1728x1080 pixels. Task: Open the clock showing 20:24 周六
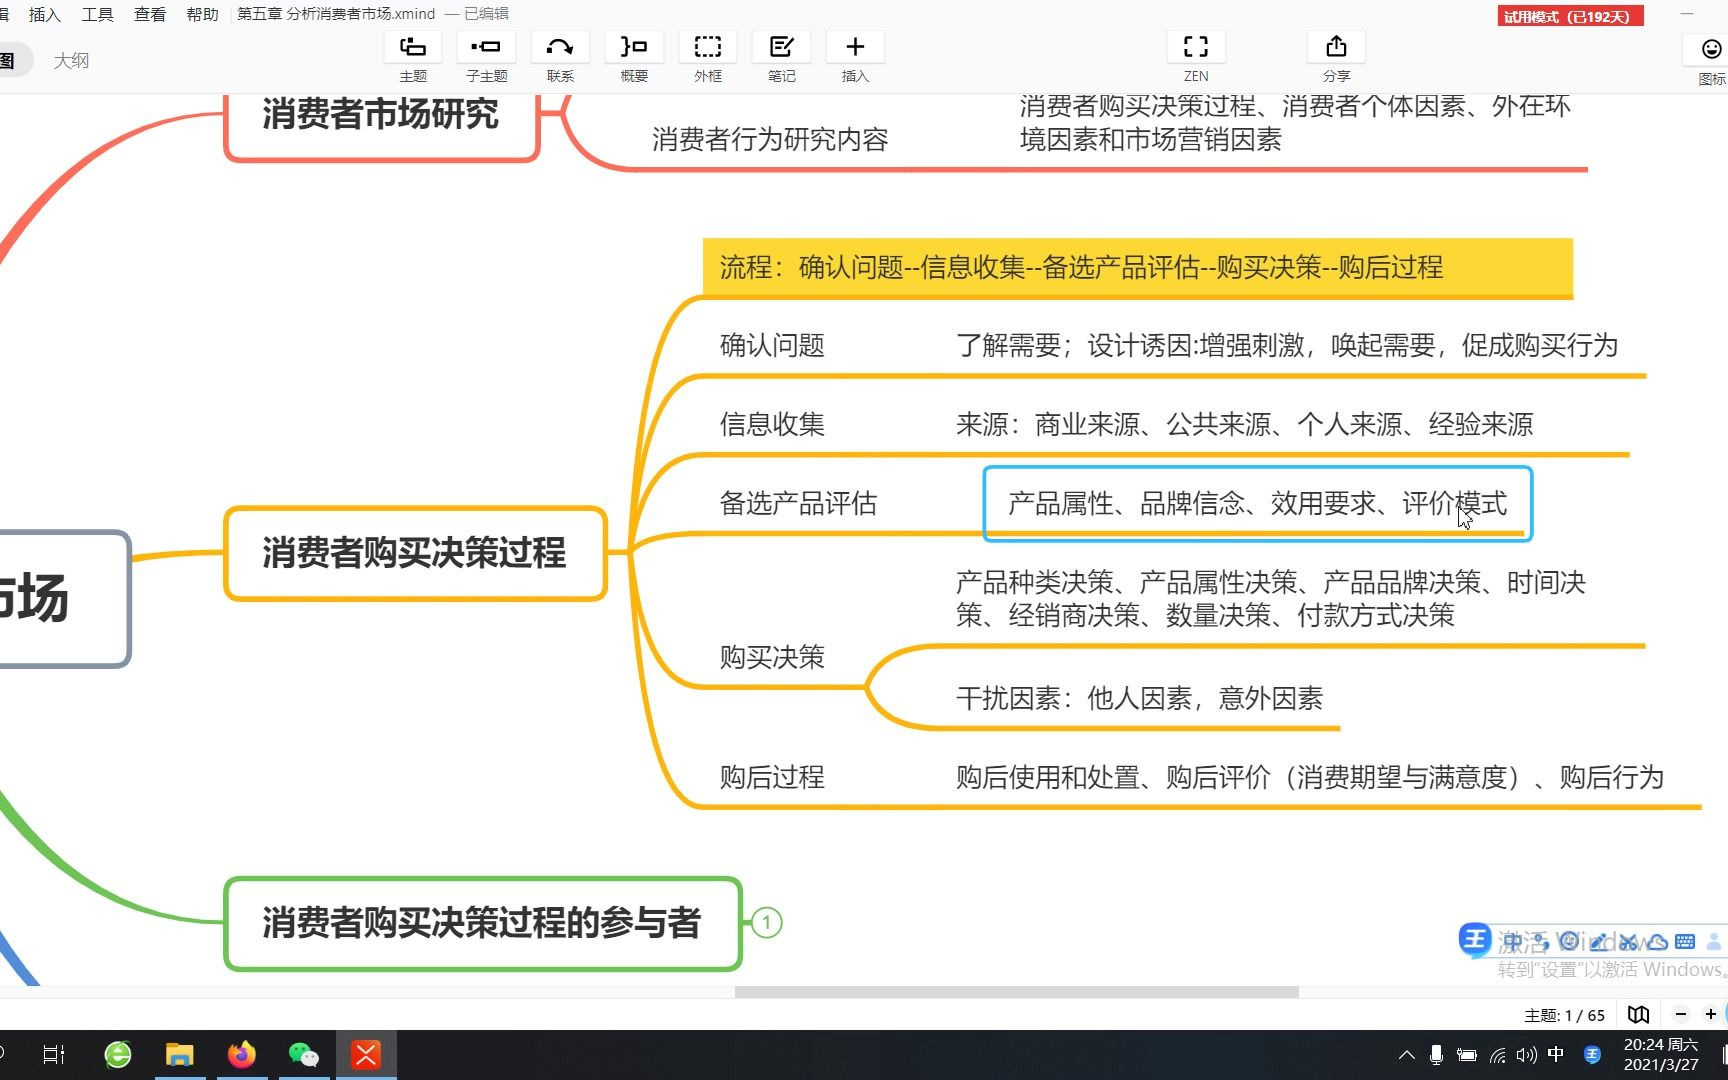click(1661, 1055)
